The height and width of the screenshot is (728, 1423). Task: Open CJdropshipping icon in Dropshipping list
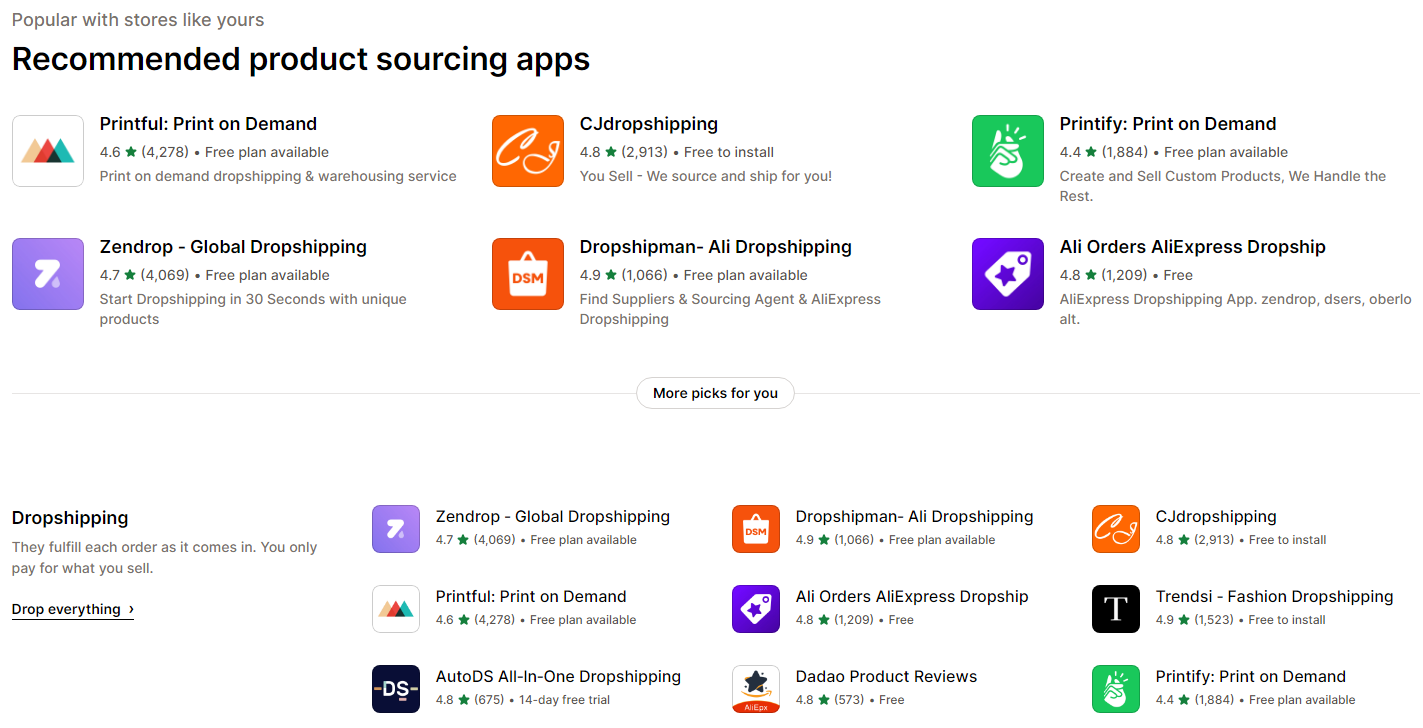[x=1116, y=529]
